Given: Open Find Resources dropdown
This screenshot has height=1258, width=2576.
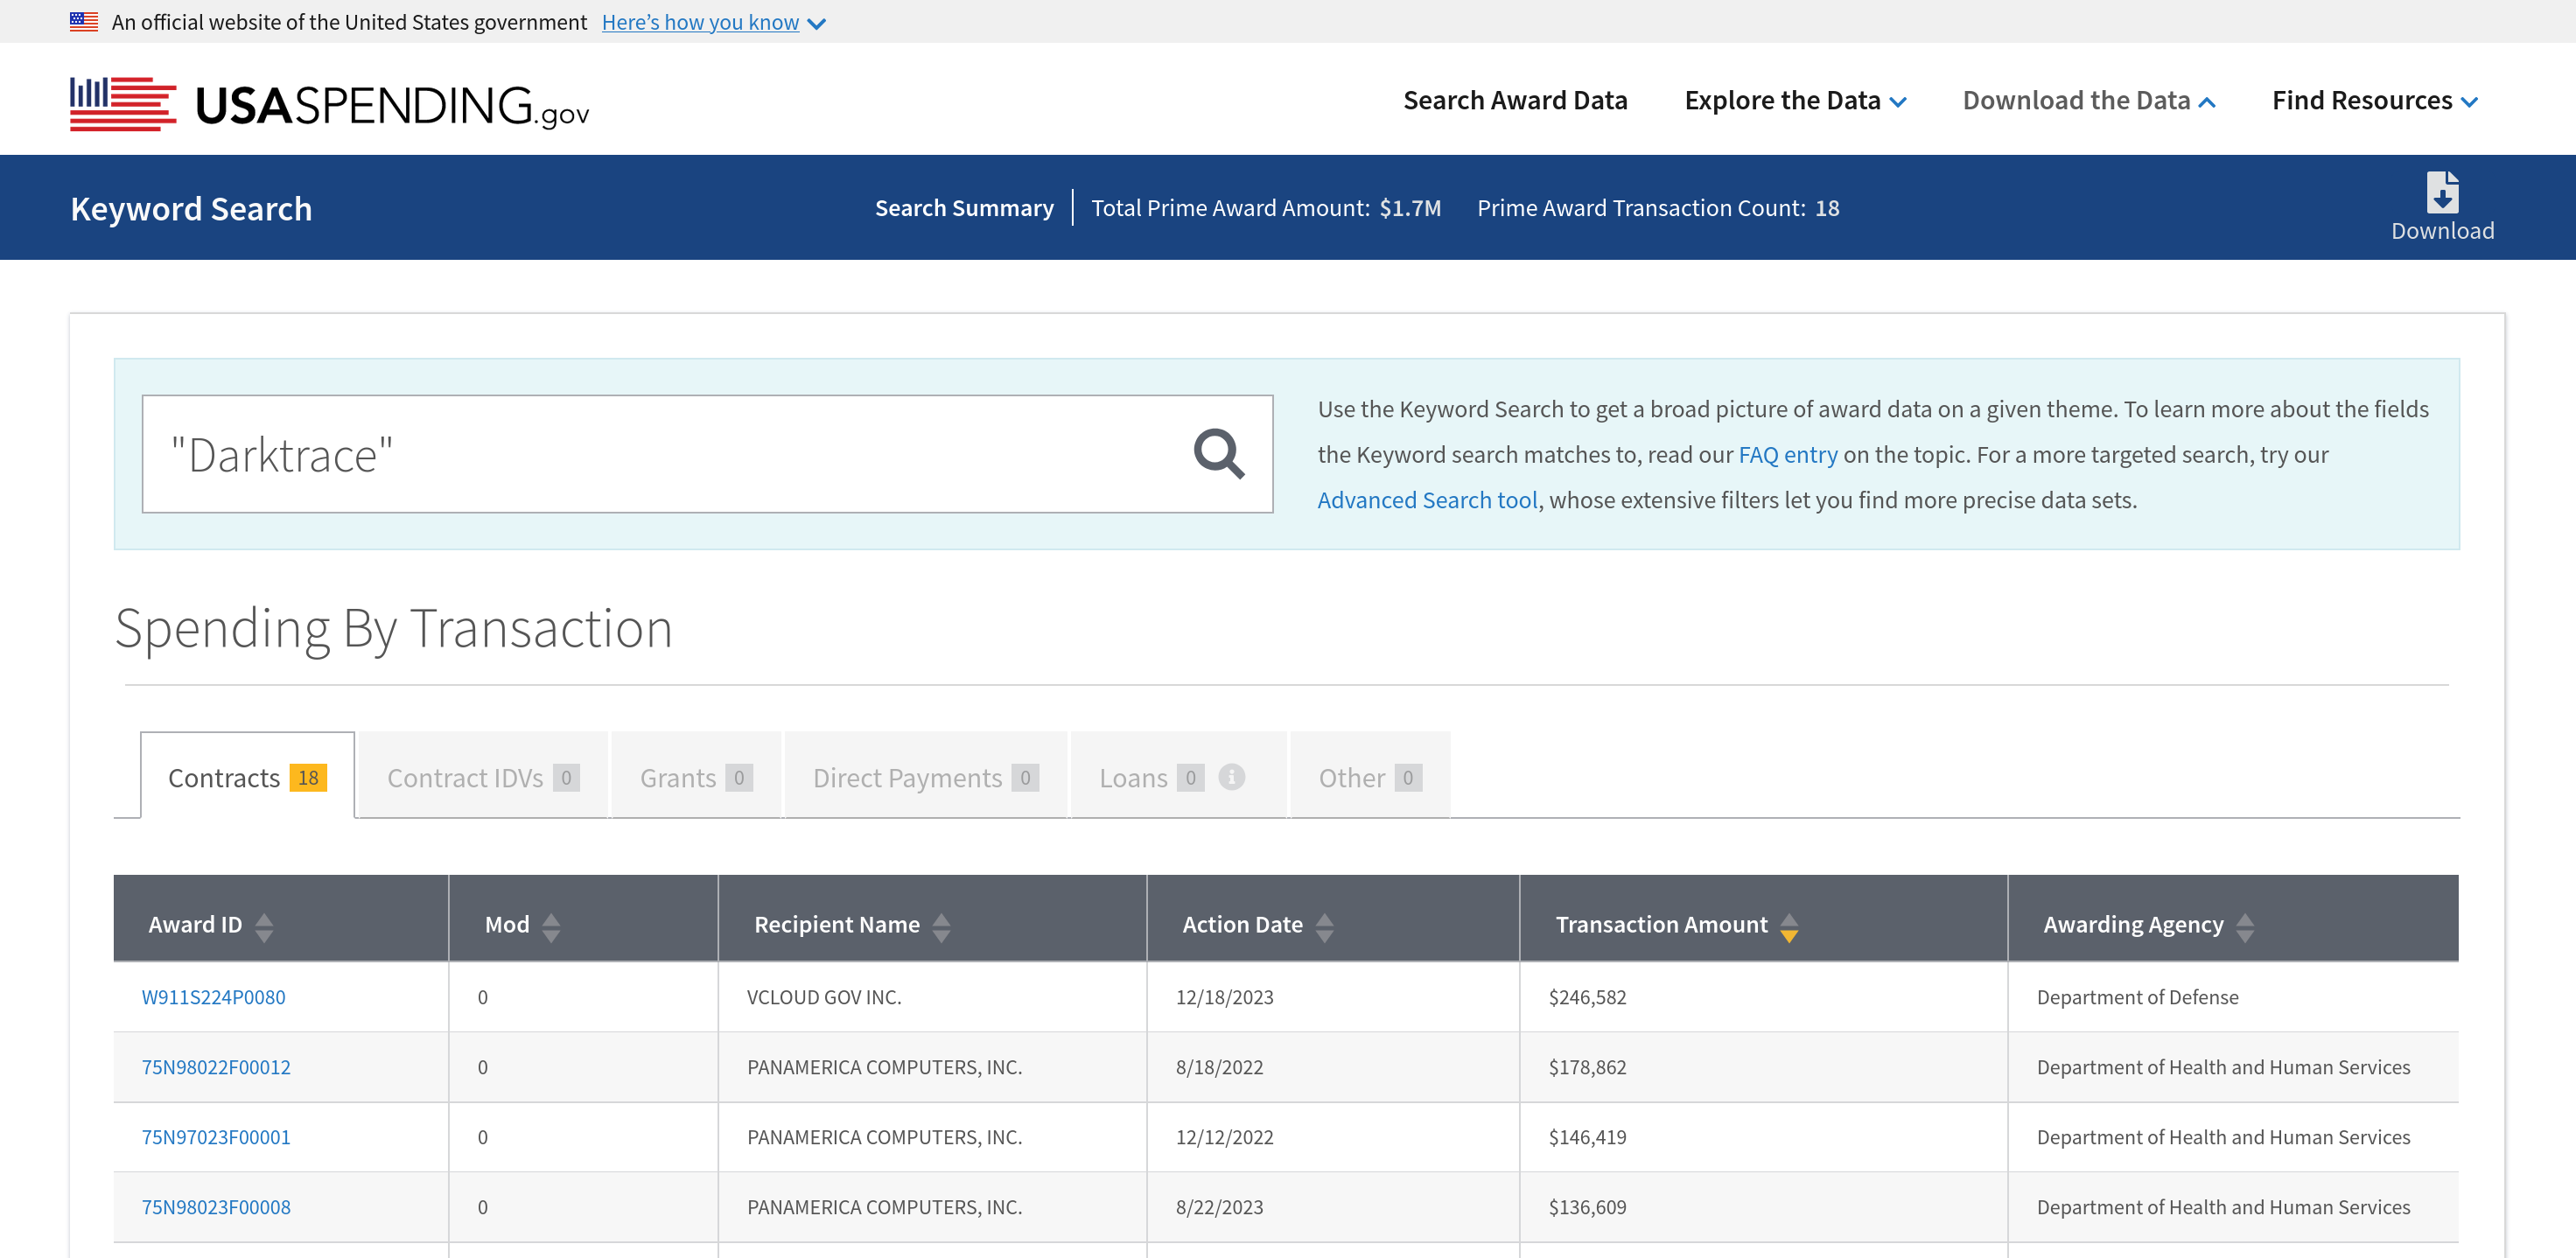Looking at the screenshot, I should 2374,100.
